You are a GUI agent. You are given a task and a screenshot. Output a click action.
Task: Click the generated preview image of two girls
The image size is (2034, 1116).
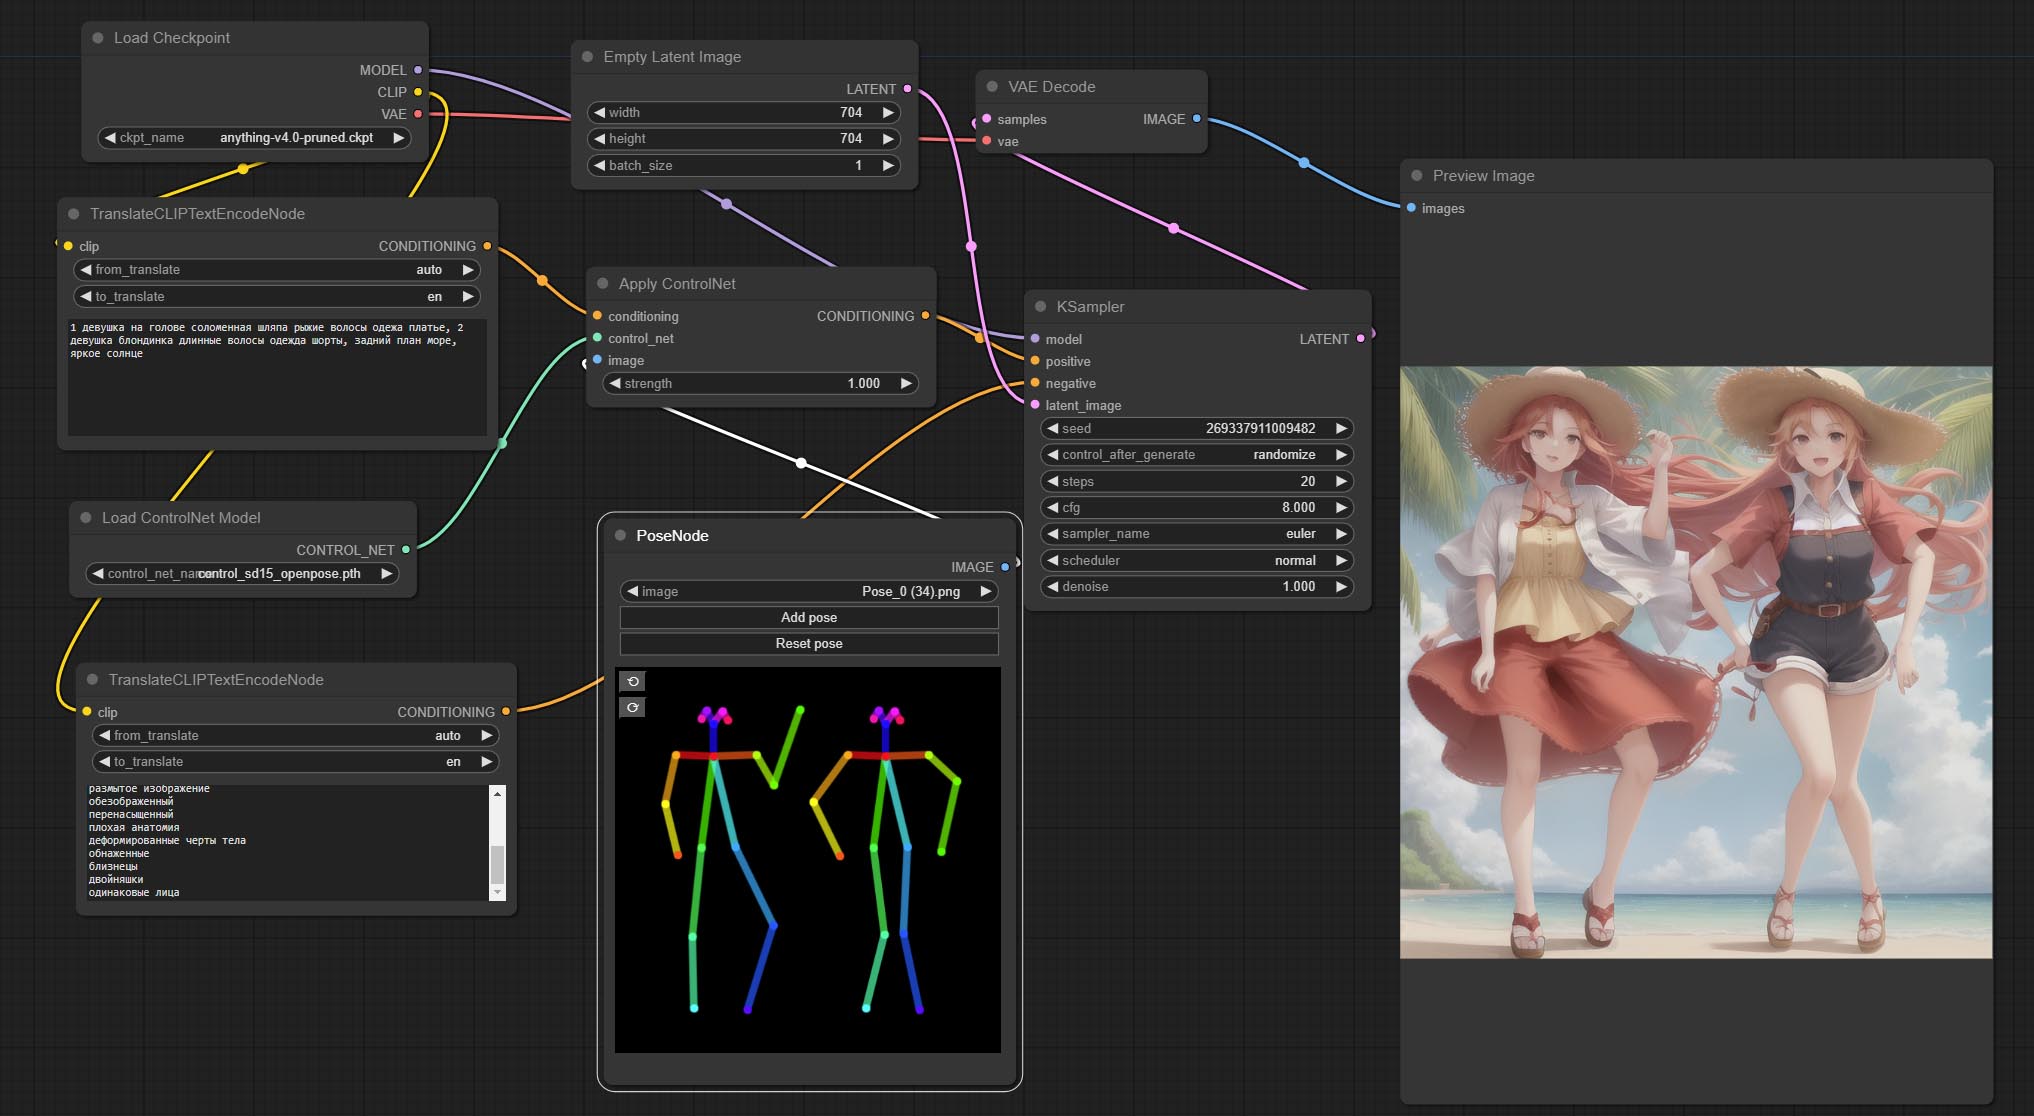click(x=1695, y=662)
